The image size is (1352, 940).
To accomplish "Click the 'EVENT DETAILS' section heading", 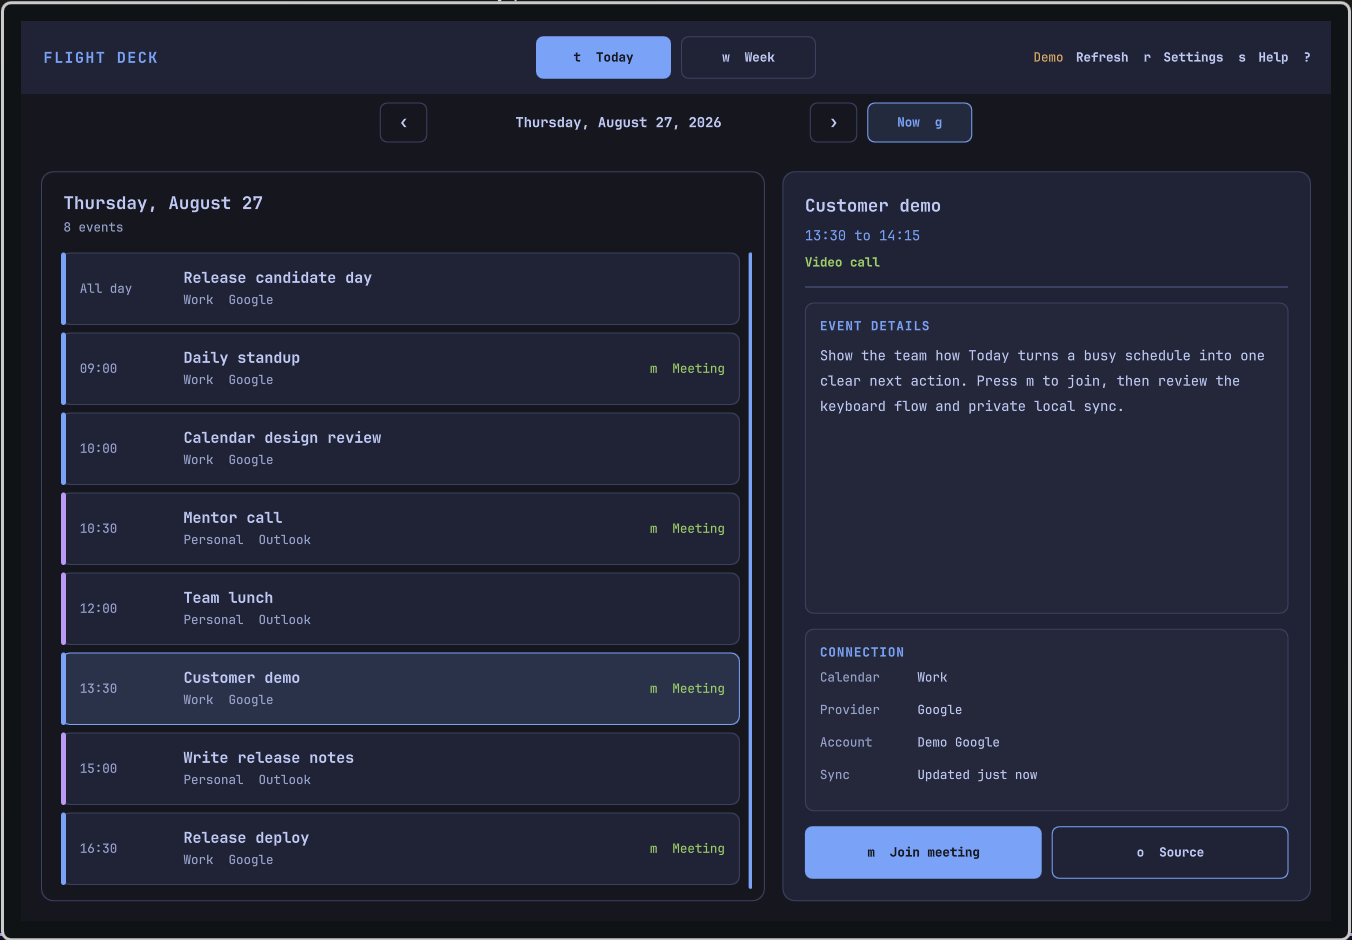I will (x=875, y=326).
